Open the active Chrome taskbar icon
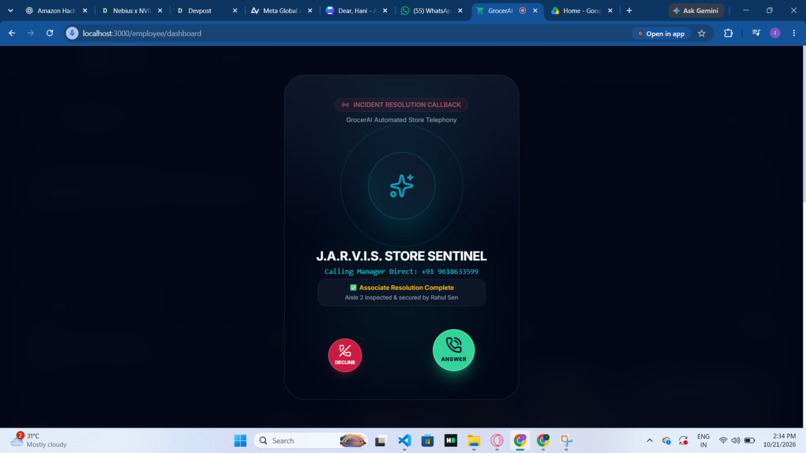Viewport: 806px width, 453px height. tap(520, 441)
